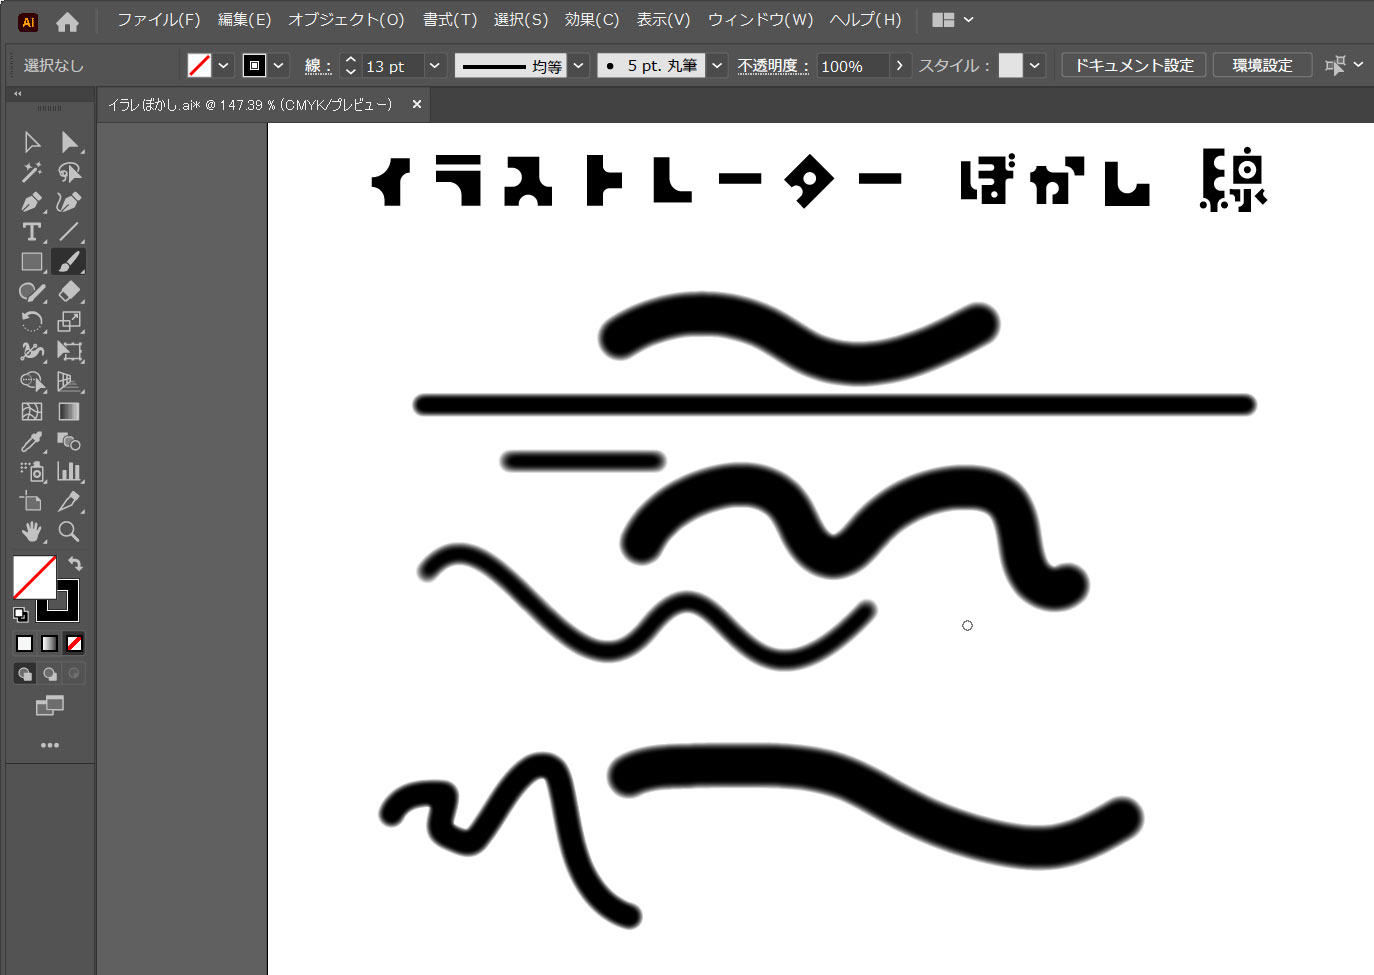Click the 環境設定 button
The height and width of the screenshot is (975, 1374).
[x=1262, y=66]
